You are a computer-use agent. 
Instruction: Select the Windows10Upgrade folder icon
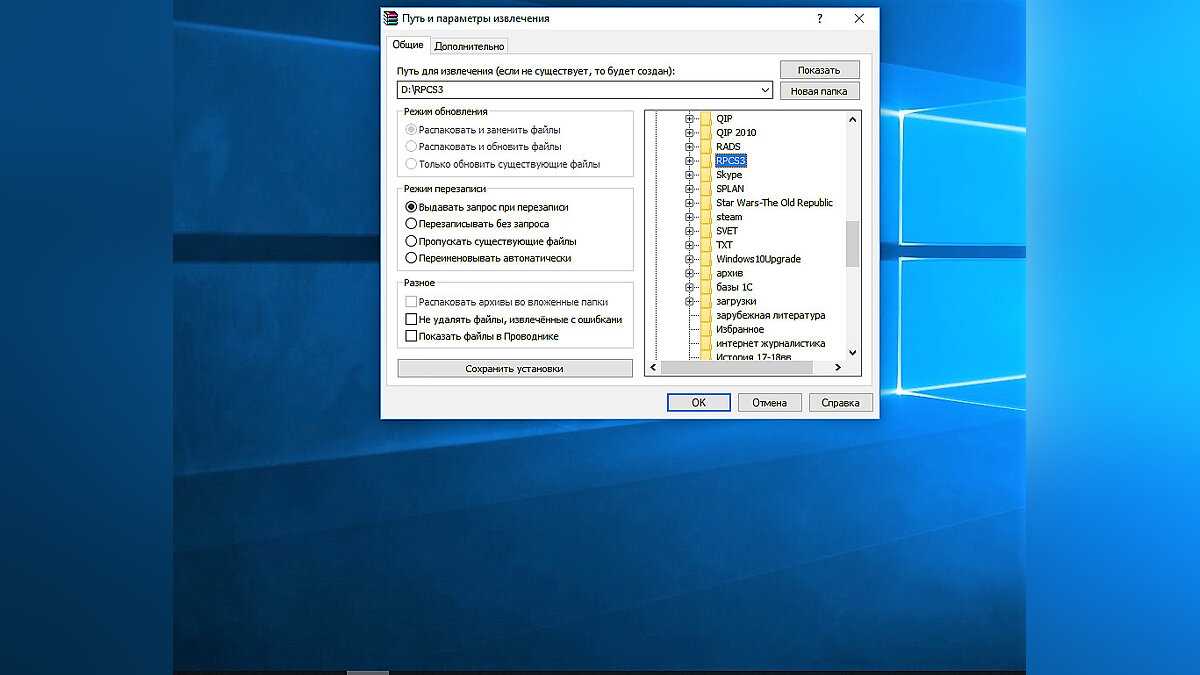(705, 259)
